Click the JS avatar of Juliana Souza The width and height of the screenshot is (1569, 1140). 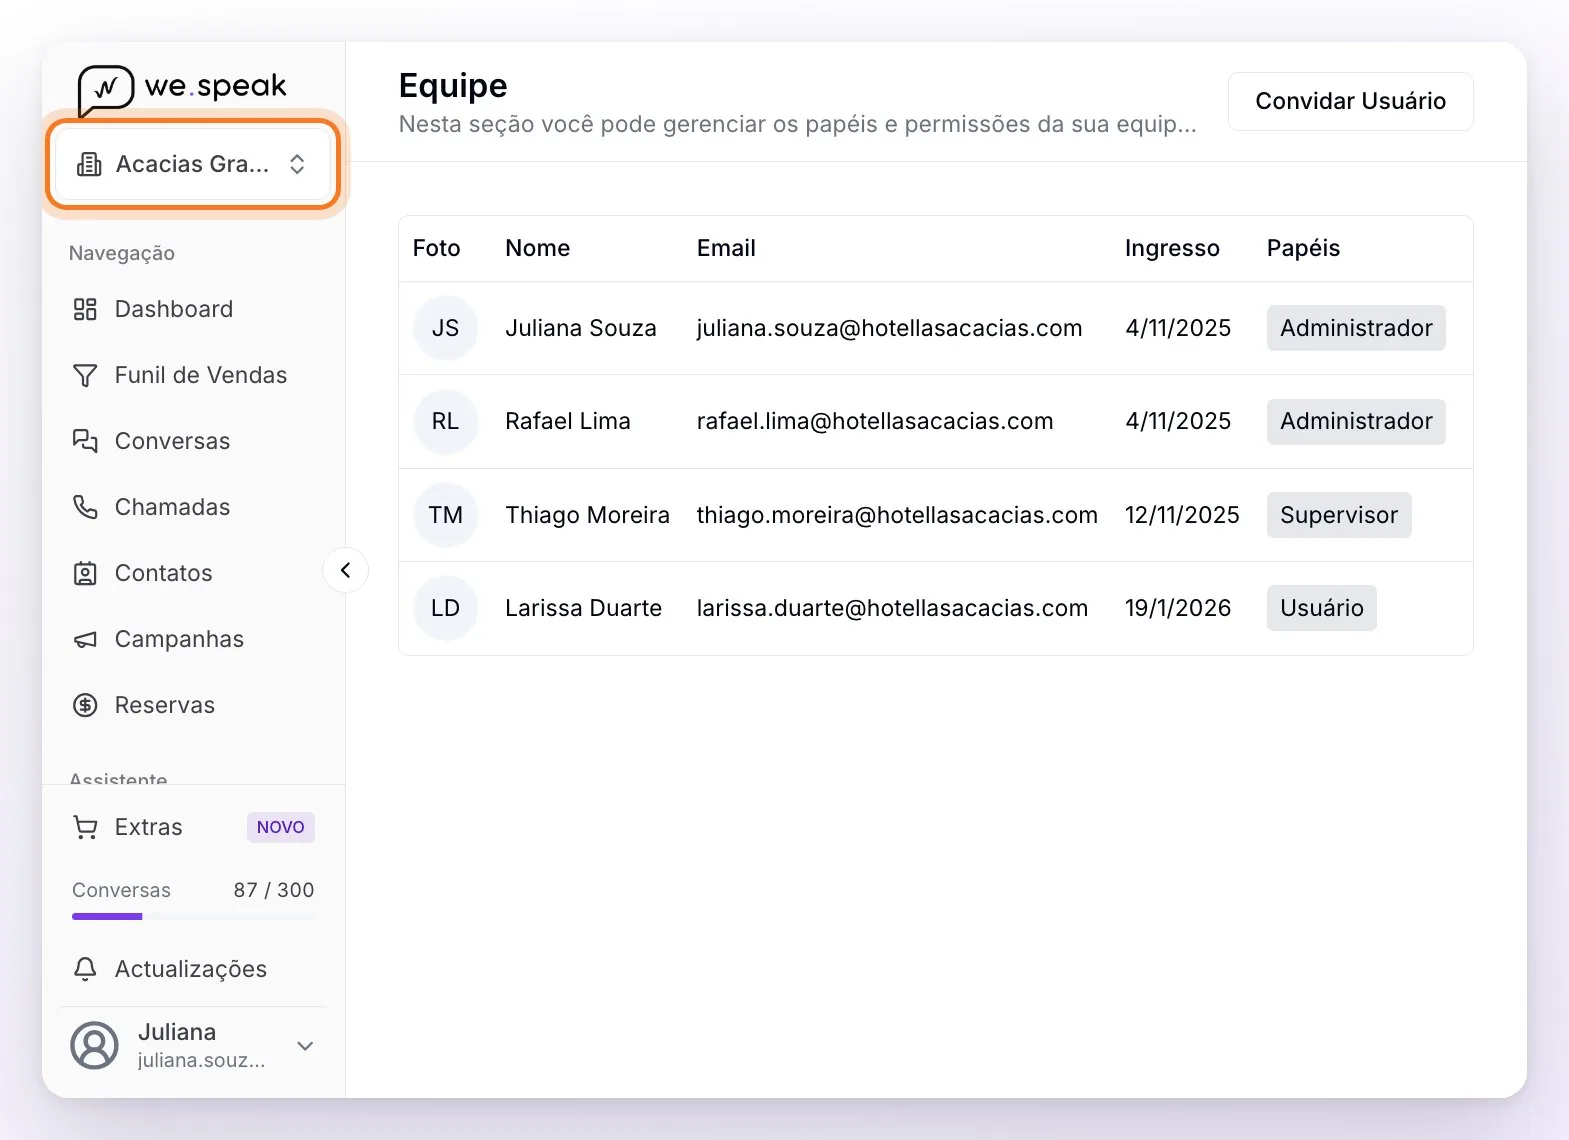445,328
